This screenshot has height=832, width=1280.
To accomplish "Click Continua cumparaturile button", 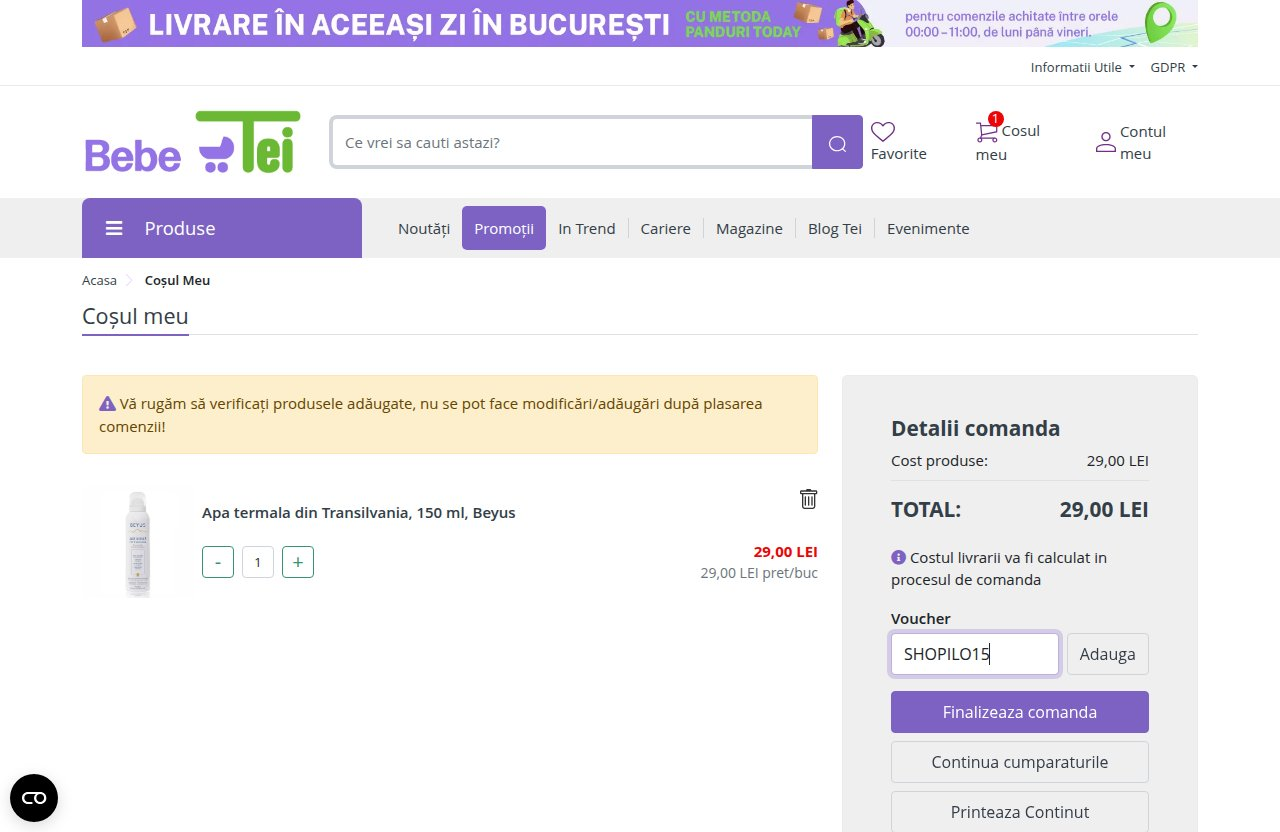I will tap(1020, 762).
